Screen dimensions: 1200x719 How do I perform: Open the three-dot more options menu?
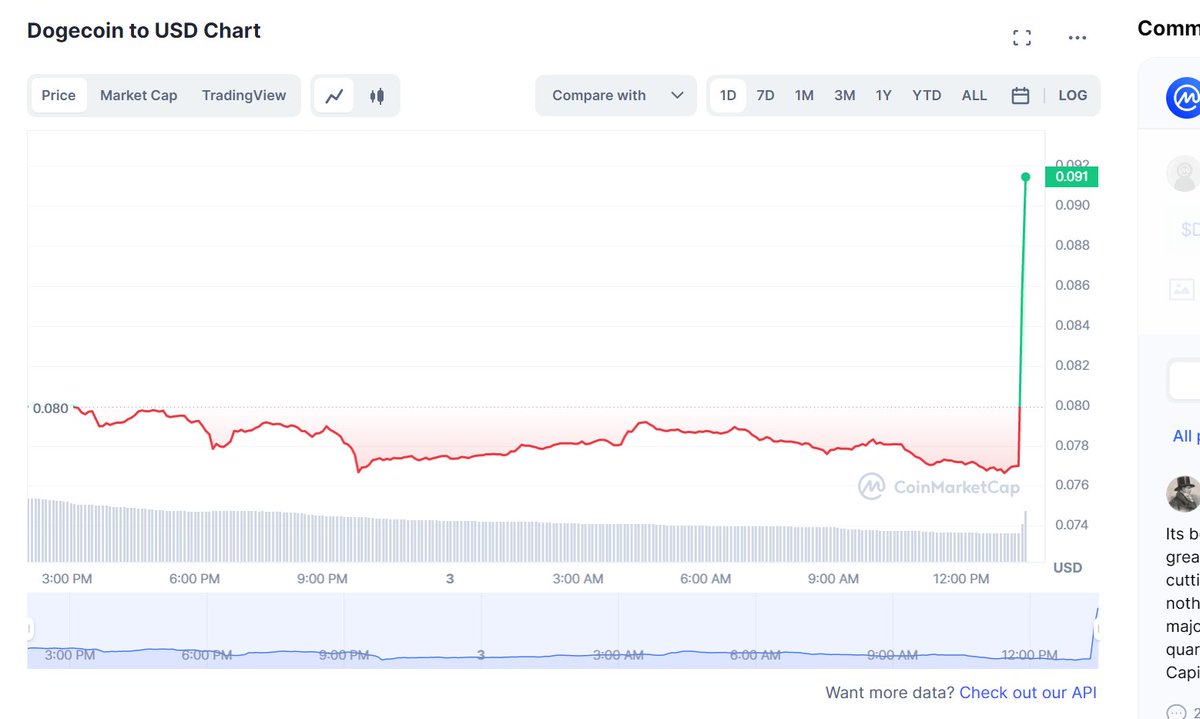[x=1077, y=38]
